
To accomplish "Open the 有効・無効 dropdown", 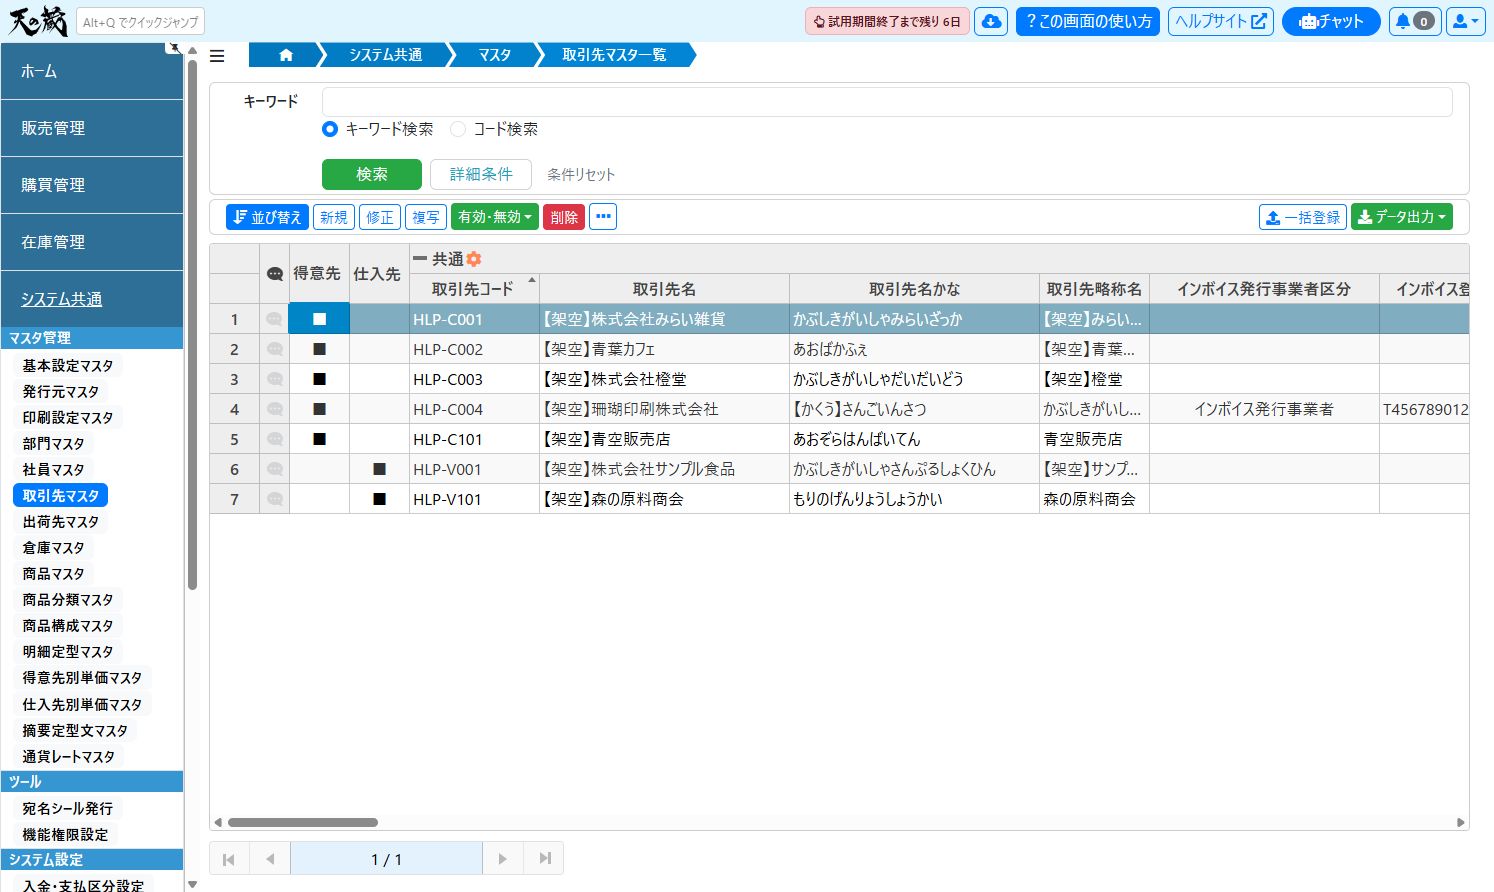I will pos(495,216).
